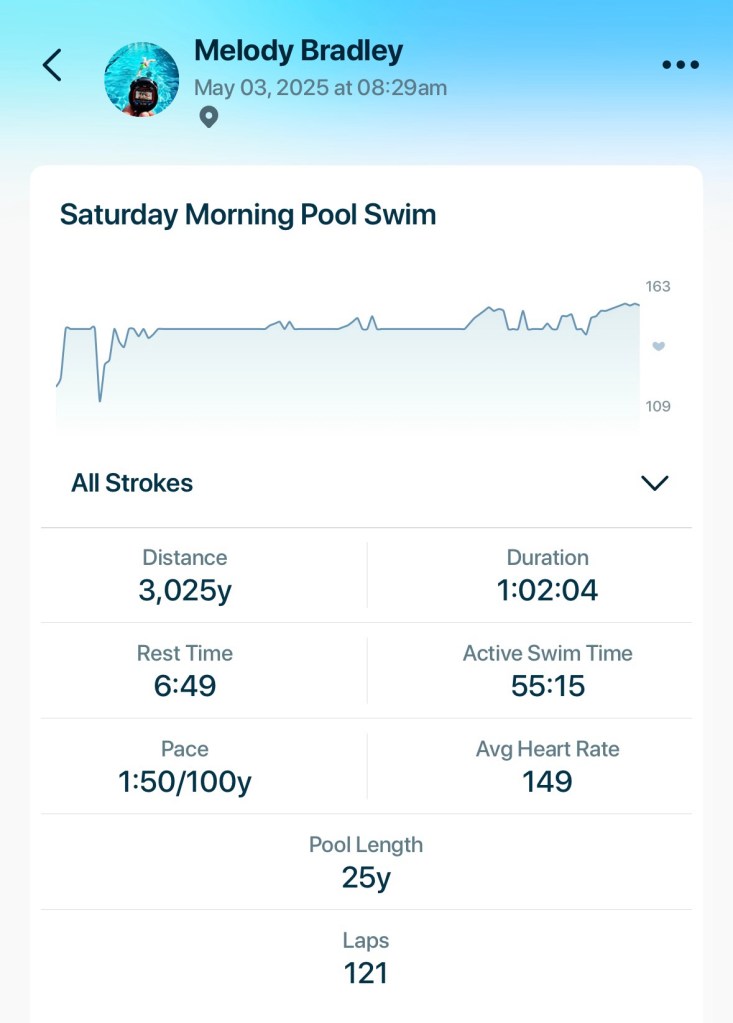Tap the heart rate icon beside chart

(x=658, y=346)
